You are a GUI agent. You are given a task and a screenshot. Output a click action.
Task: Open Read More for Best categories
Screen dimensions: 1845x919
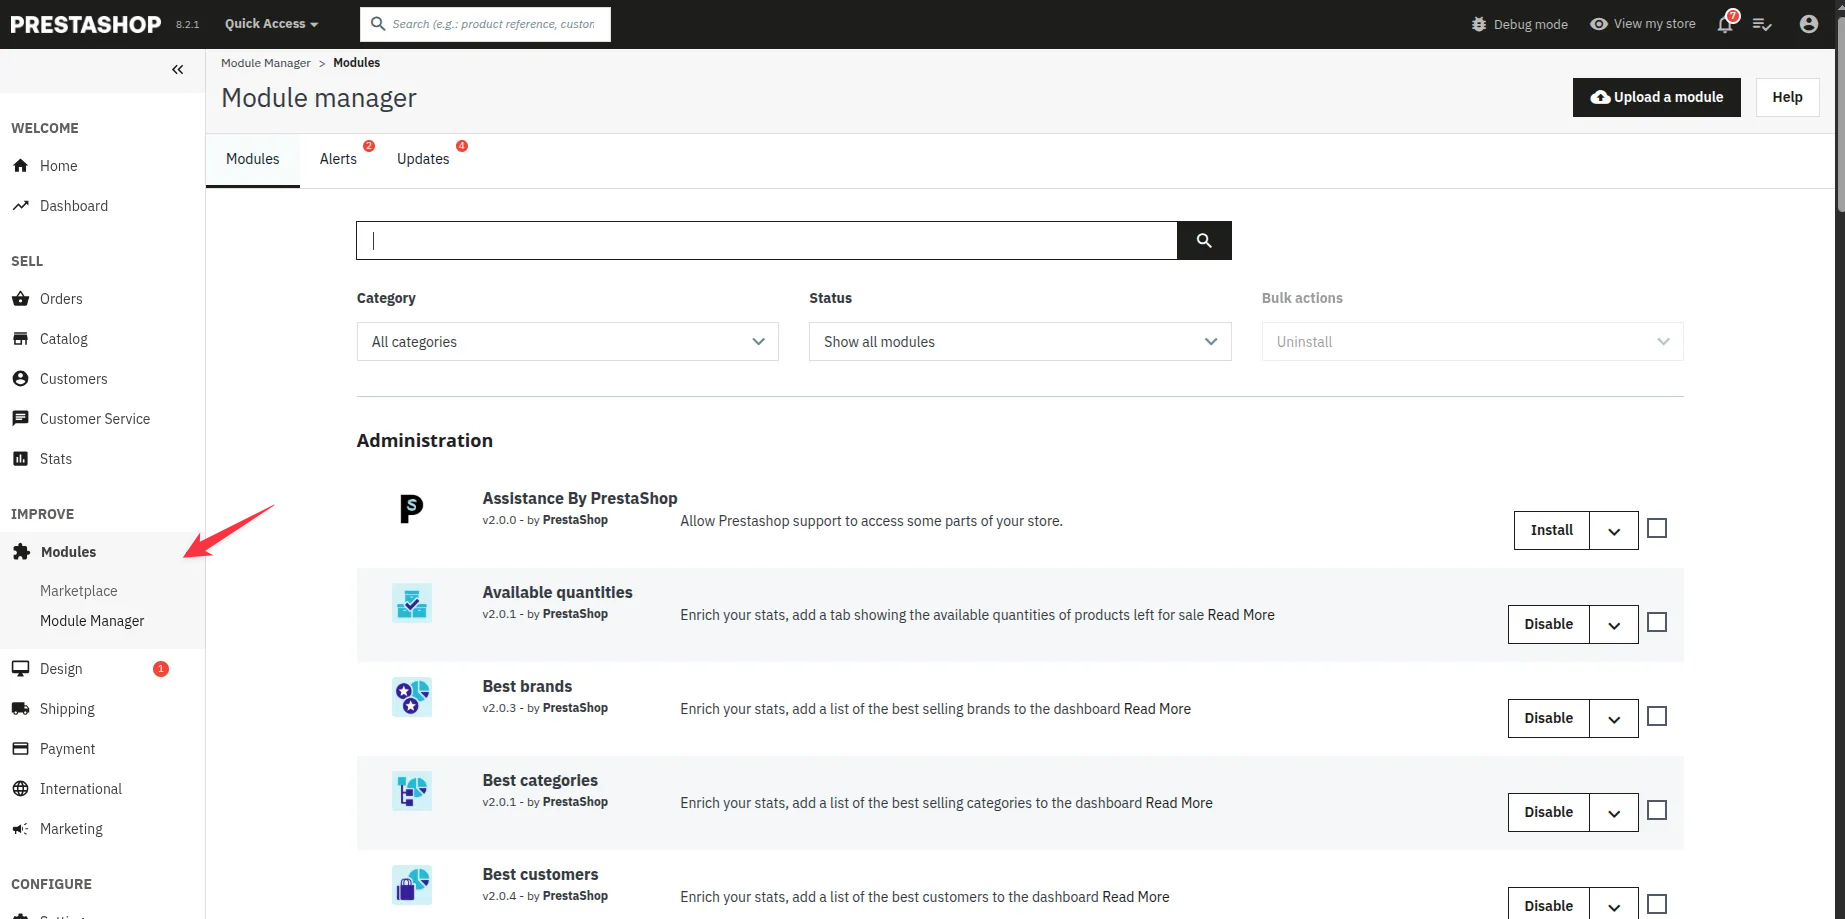click(1179, 802)
